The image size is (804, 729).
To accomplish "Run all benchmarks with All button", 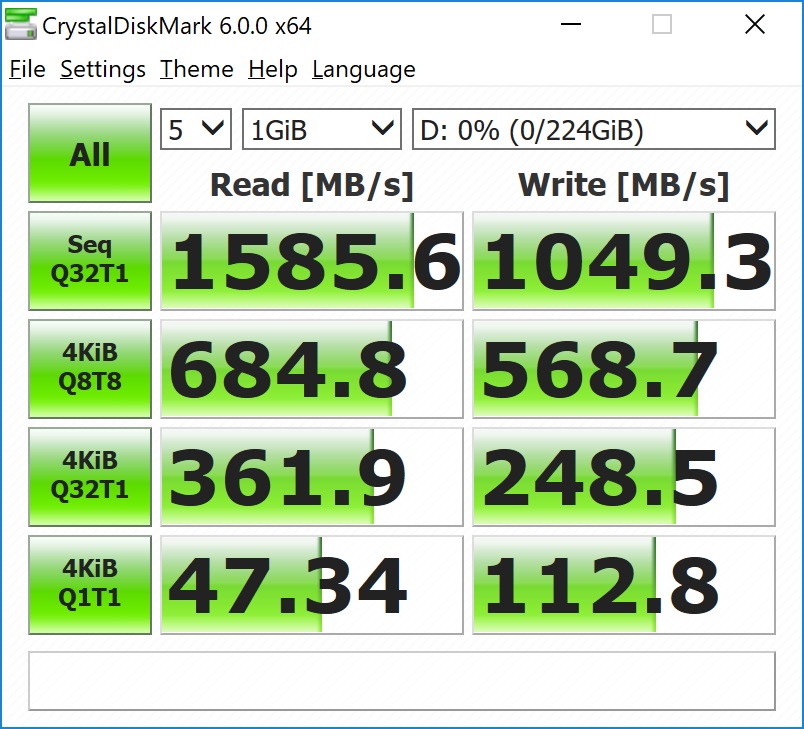I will point(90,153).
